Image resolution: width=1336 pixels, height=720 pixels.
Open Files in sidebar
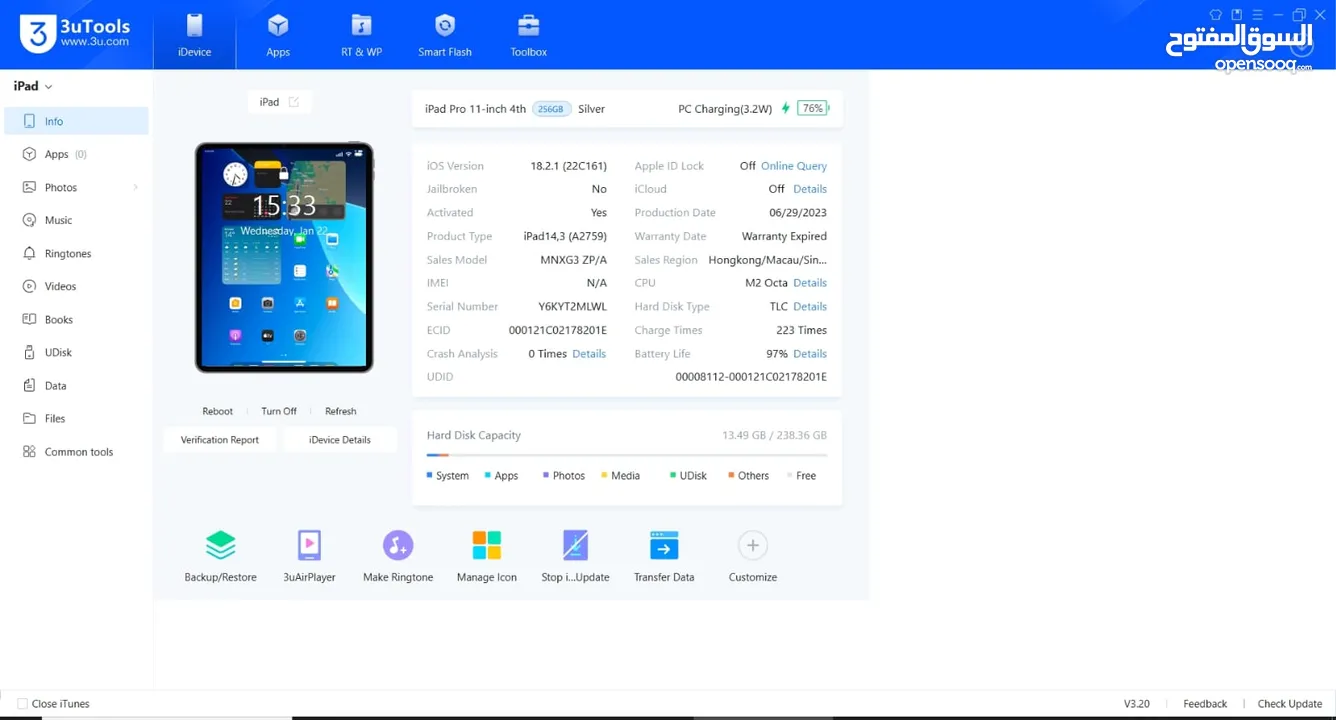pos(77,418)
